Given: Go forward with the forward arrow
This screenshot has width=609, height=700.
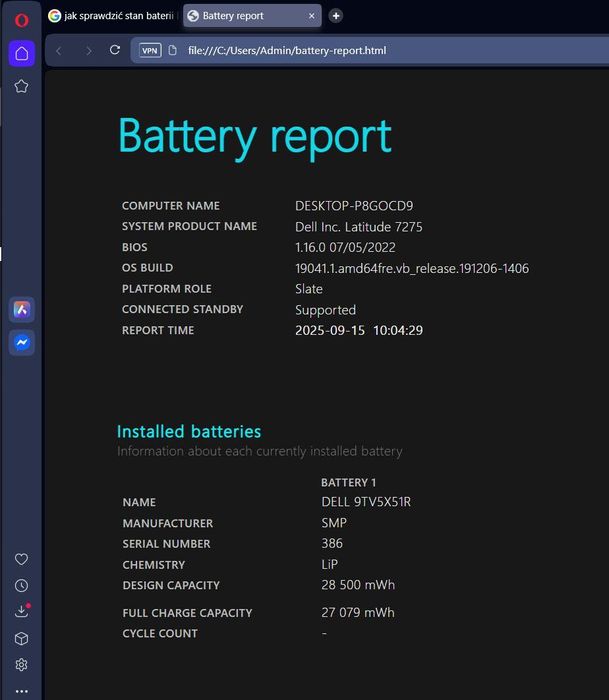Looking at the screenshot, I should point(88,50).
